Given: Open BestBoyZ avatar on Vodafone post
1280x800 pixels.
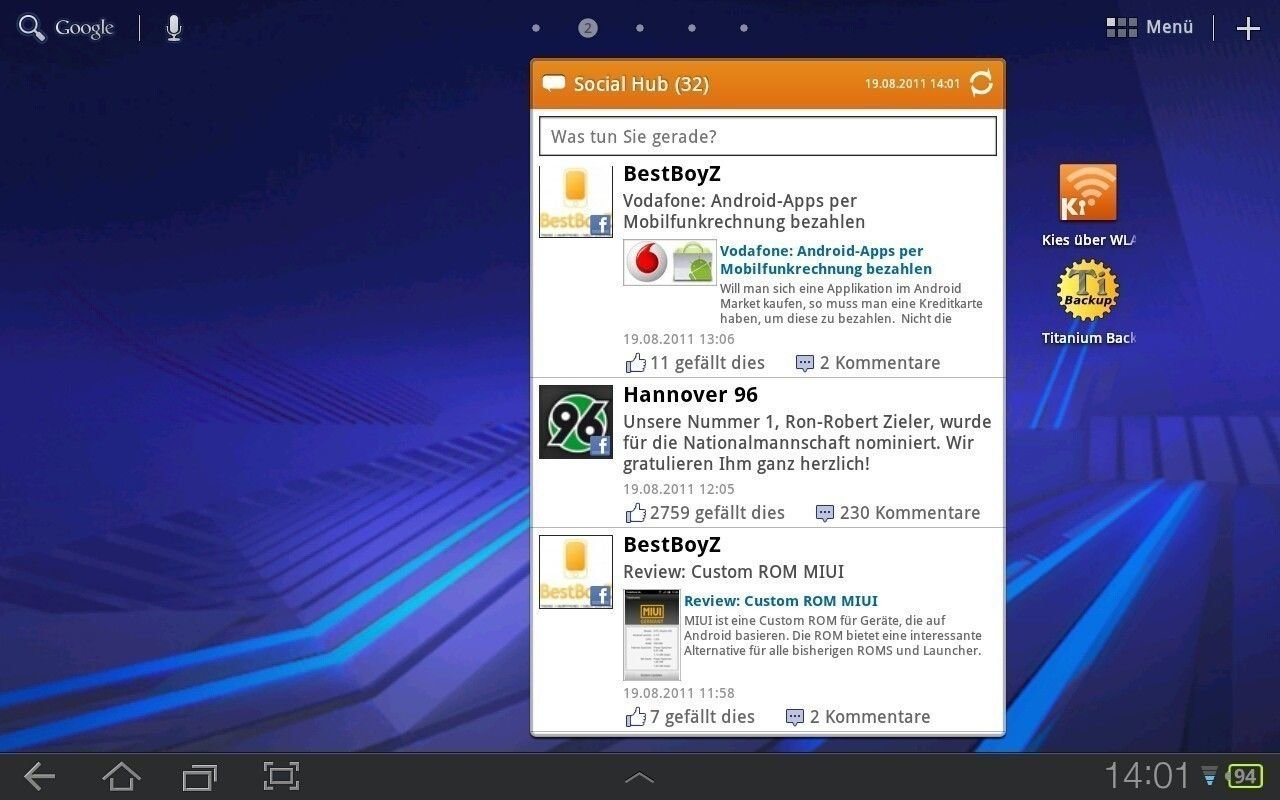Looking at the screenshot, I should tap(576, 201).
